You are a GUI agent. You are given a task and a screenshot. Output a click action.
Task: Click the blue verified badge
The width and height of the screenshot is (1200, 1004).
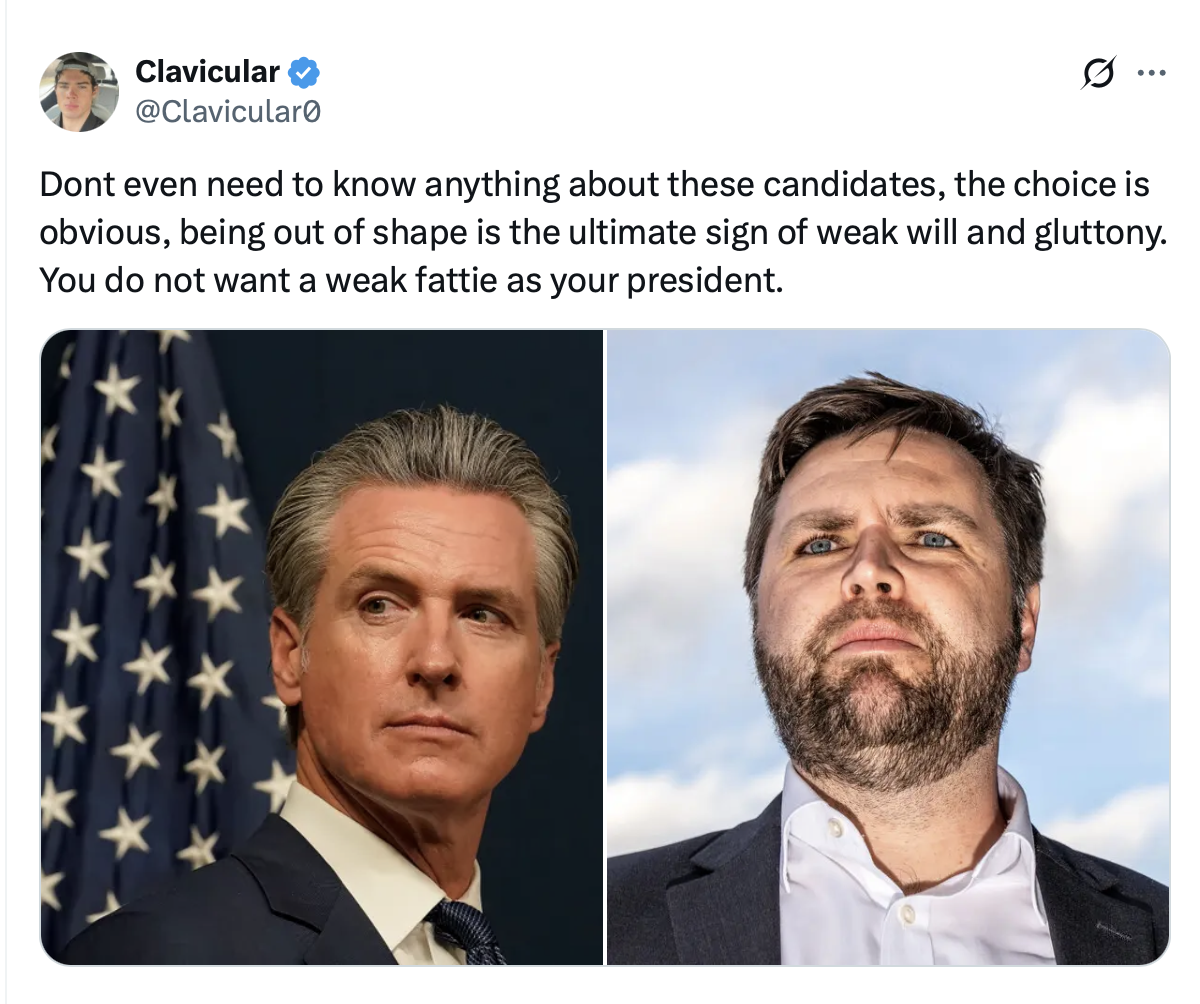tap(304, 72)
